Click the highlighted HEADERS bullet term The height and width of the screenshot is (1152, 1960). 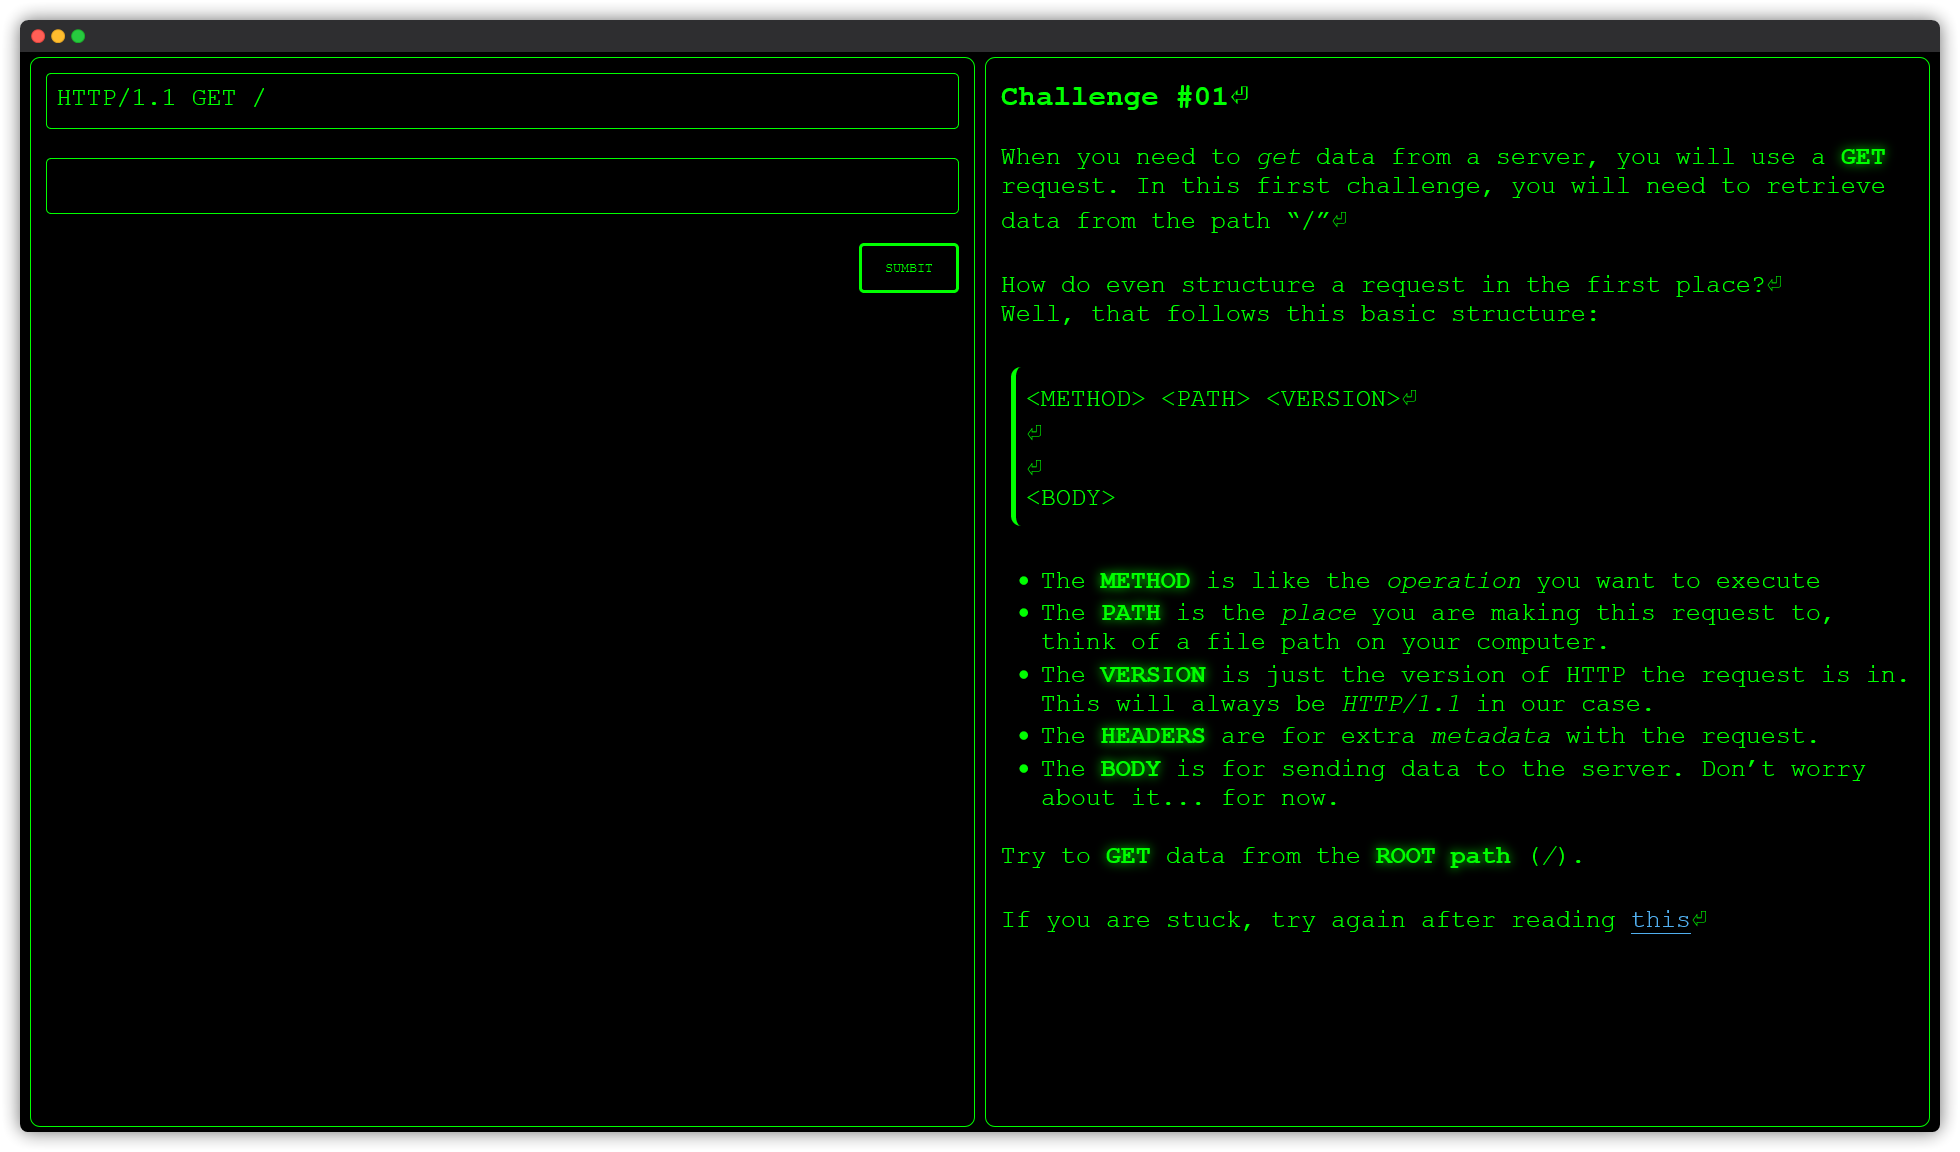pyautogui.click(x=1152, y=736)
